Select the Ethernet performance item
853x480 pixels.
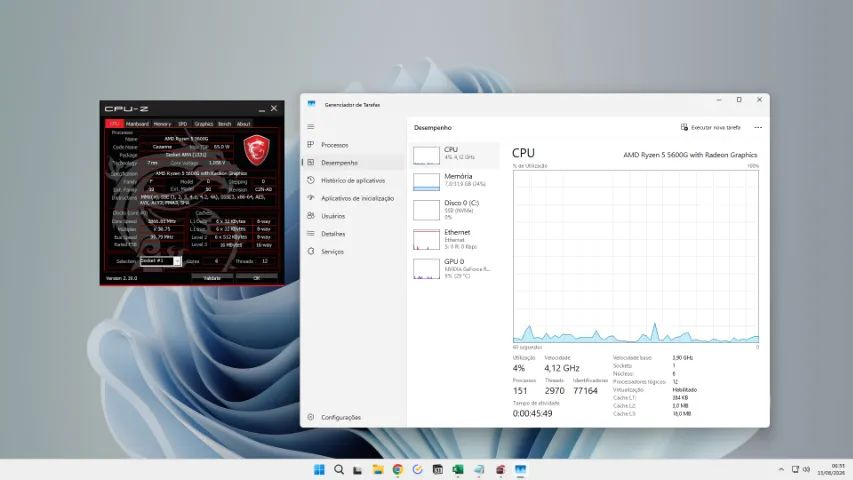(x=454, y=239)
